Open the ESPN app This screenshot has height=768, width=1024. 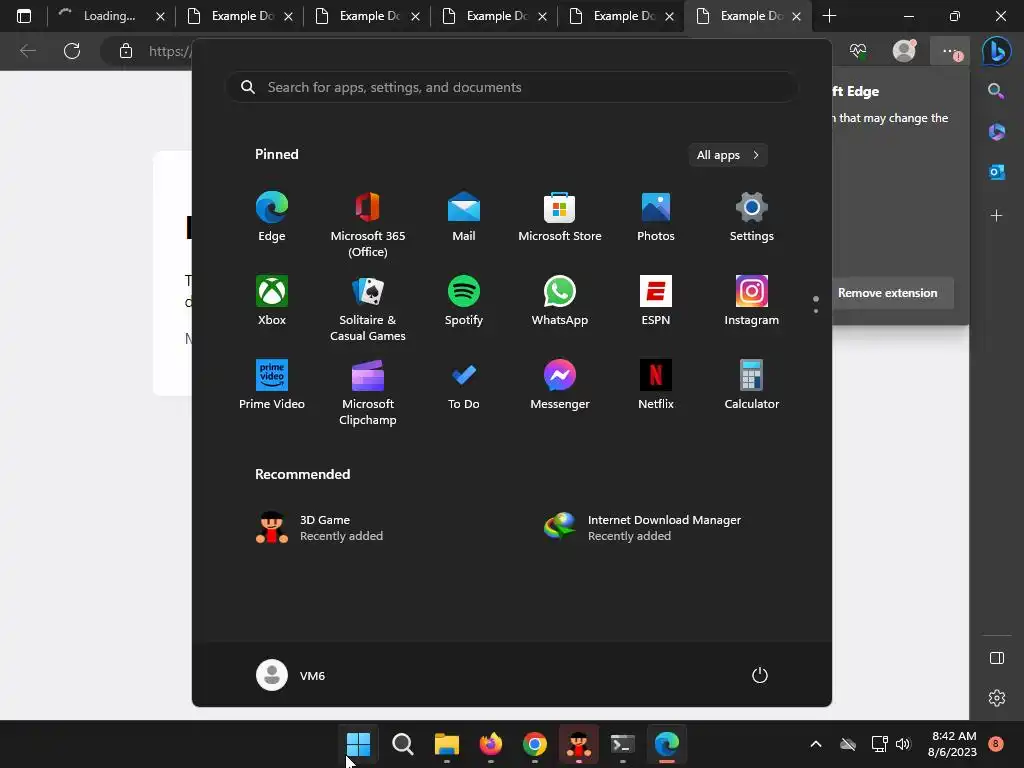(656, 300)
